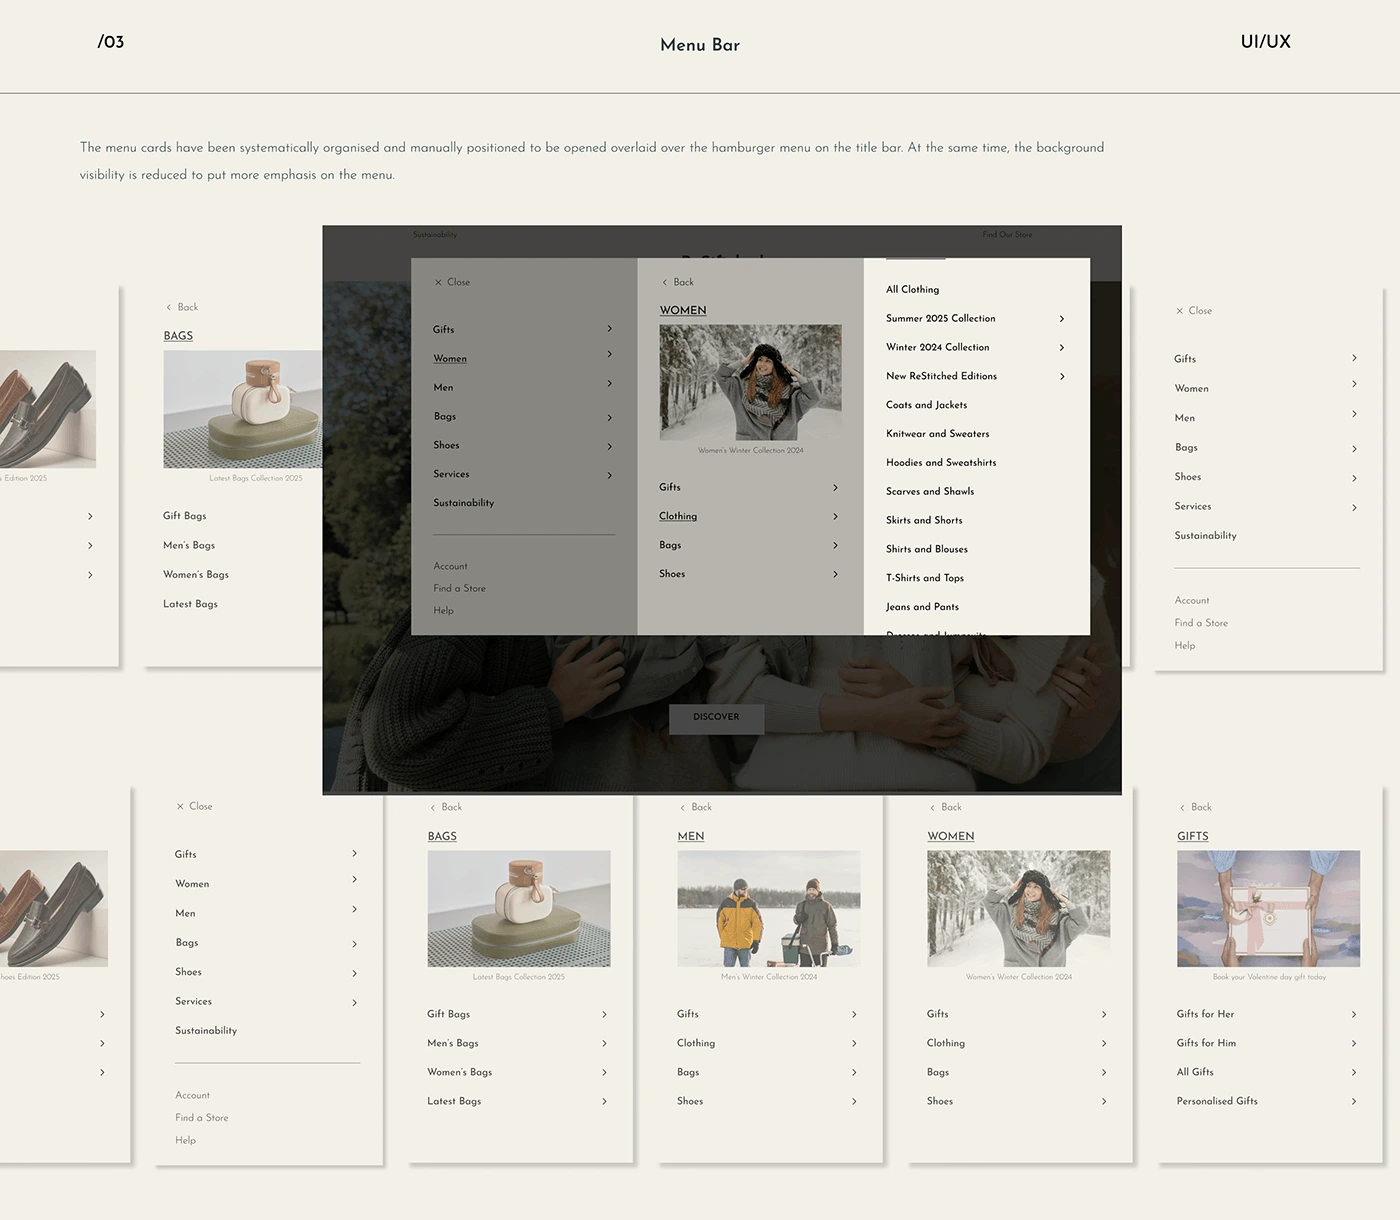Viewport: 1400px width, 1220px height.
Task: Open Help link on upper-right menu card
Action: (1185, 646)
